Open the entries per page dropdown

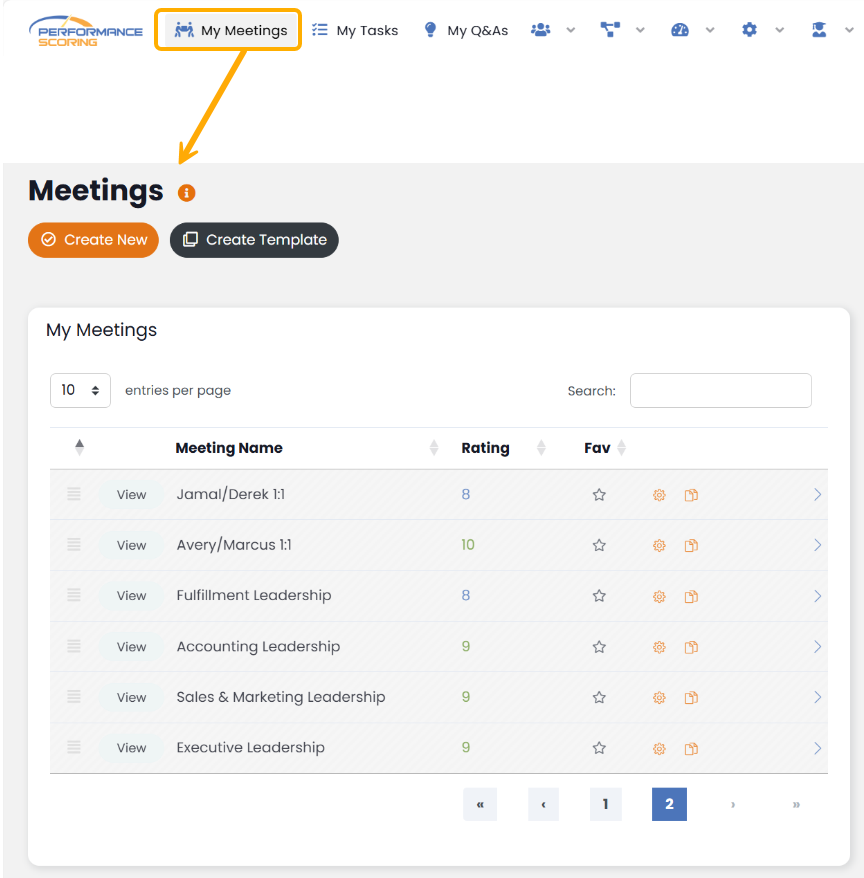pos(80,390)
